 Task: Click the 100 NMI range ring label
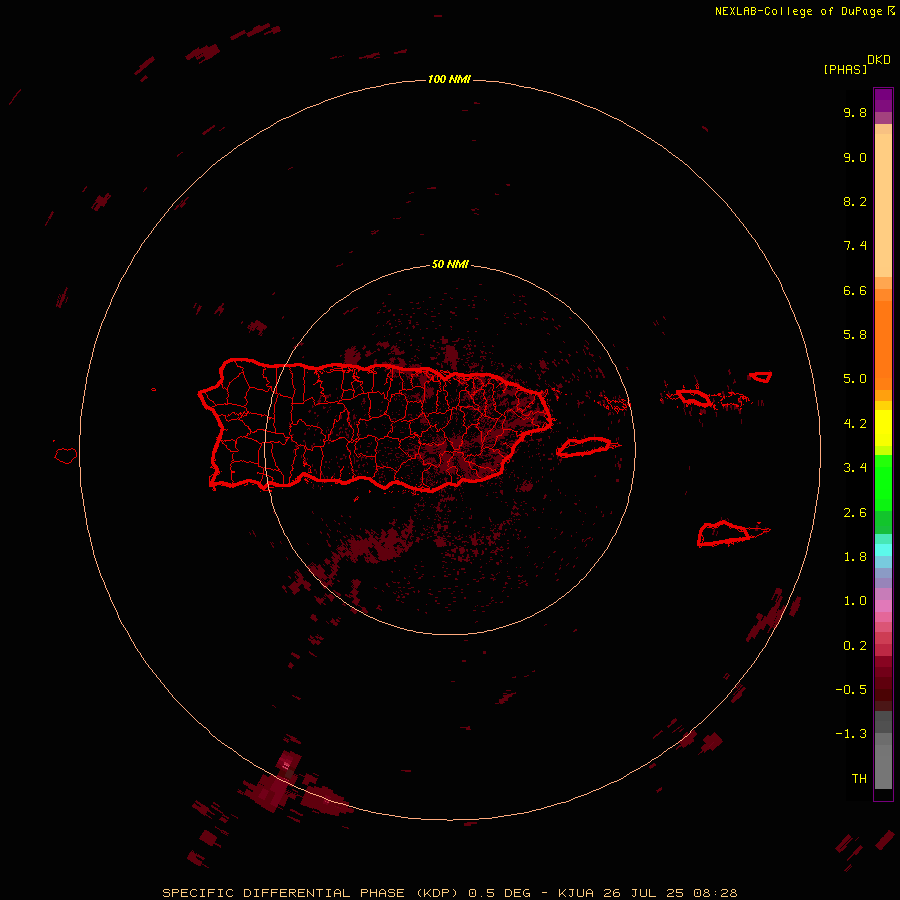449,79
